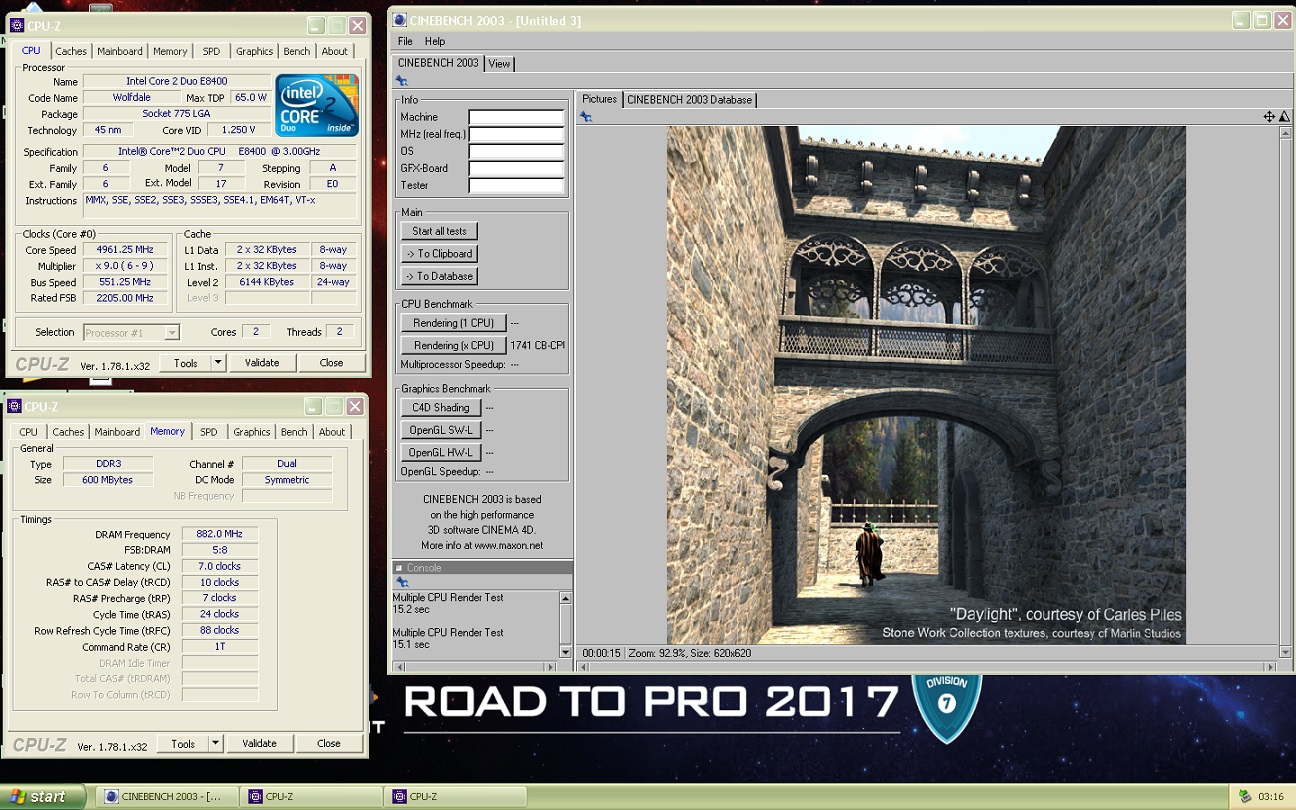The width and height of the screenshot is (1296, 810).
Task: Open About tab in CPU-Z processor window
Action: click(335, 52)
